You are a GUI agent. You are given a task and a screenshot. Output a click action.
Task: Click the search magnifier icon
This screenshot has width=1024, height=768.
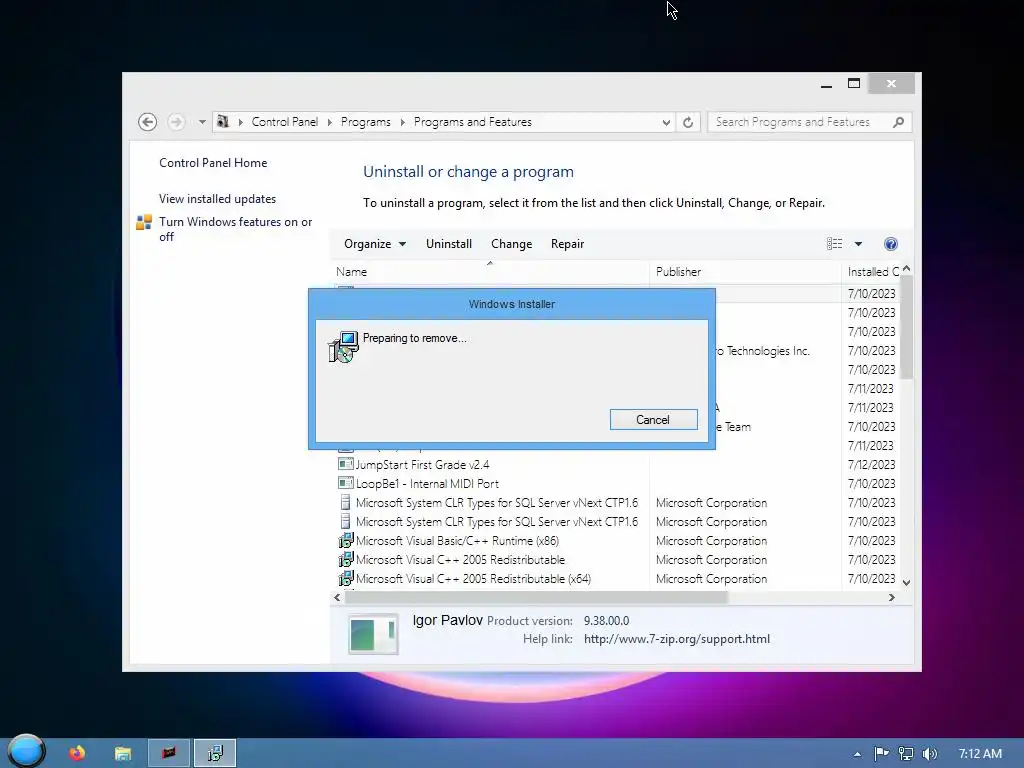[899, 122]
